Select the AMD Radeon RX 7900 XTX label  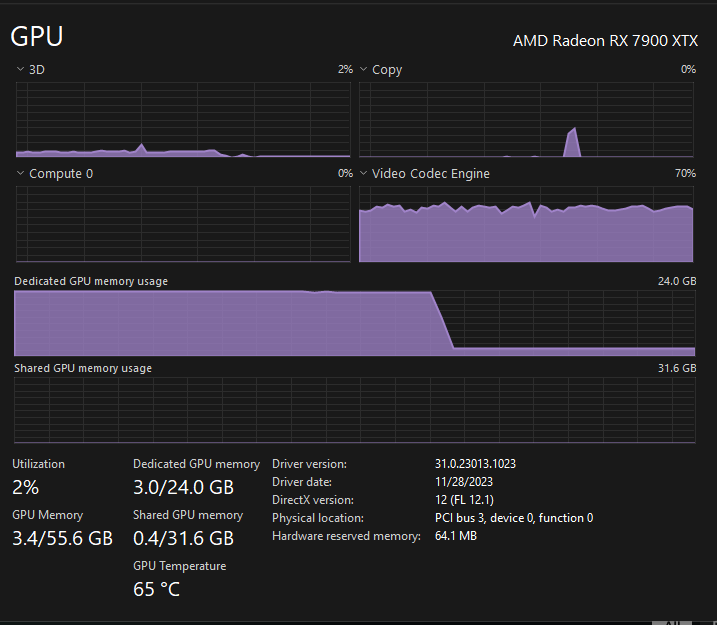tap(605, 41)
